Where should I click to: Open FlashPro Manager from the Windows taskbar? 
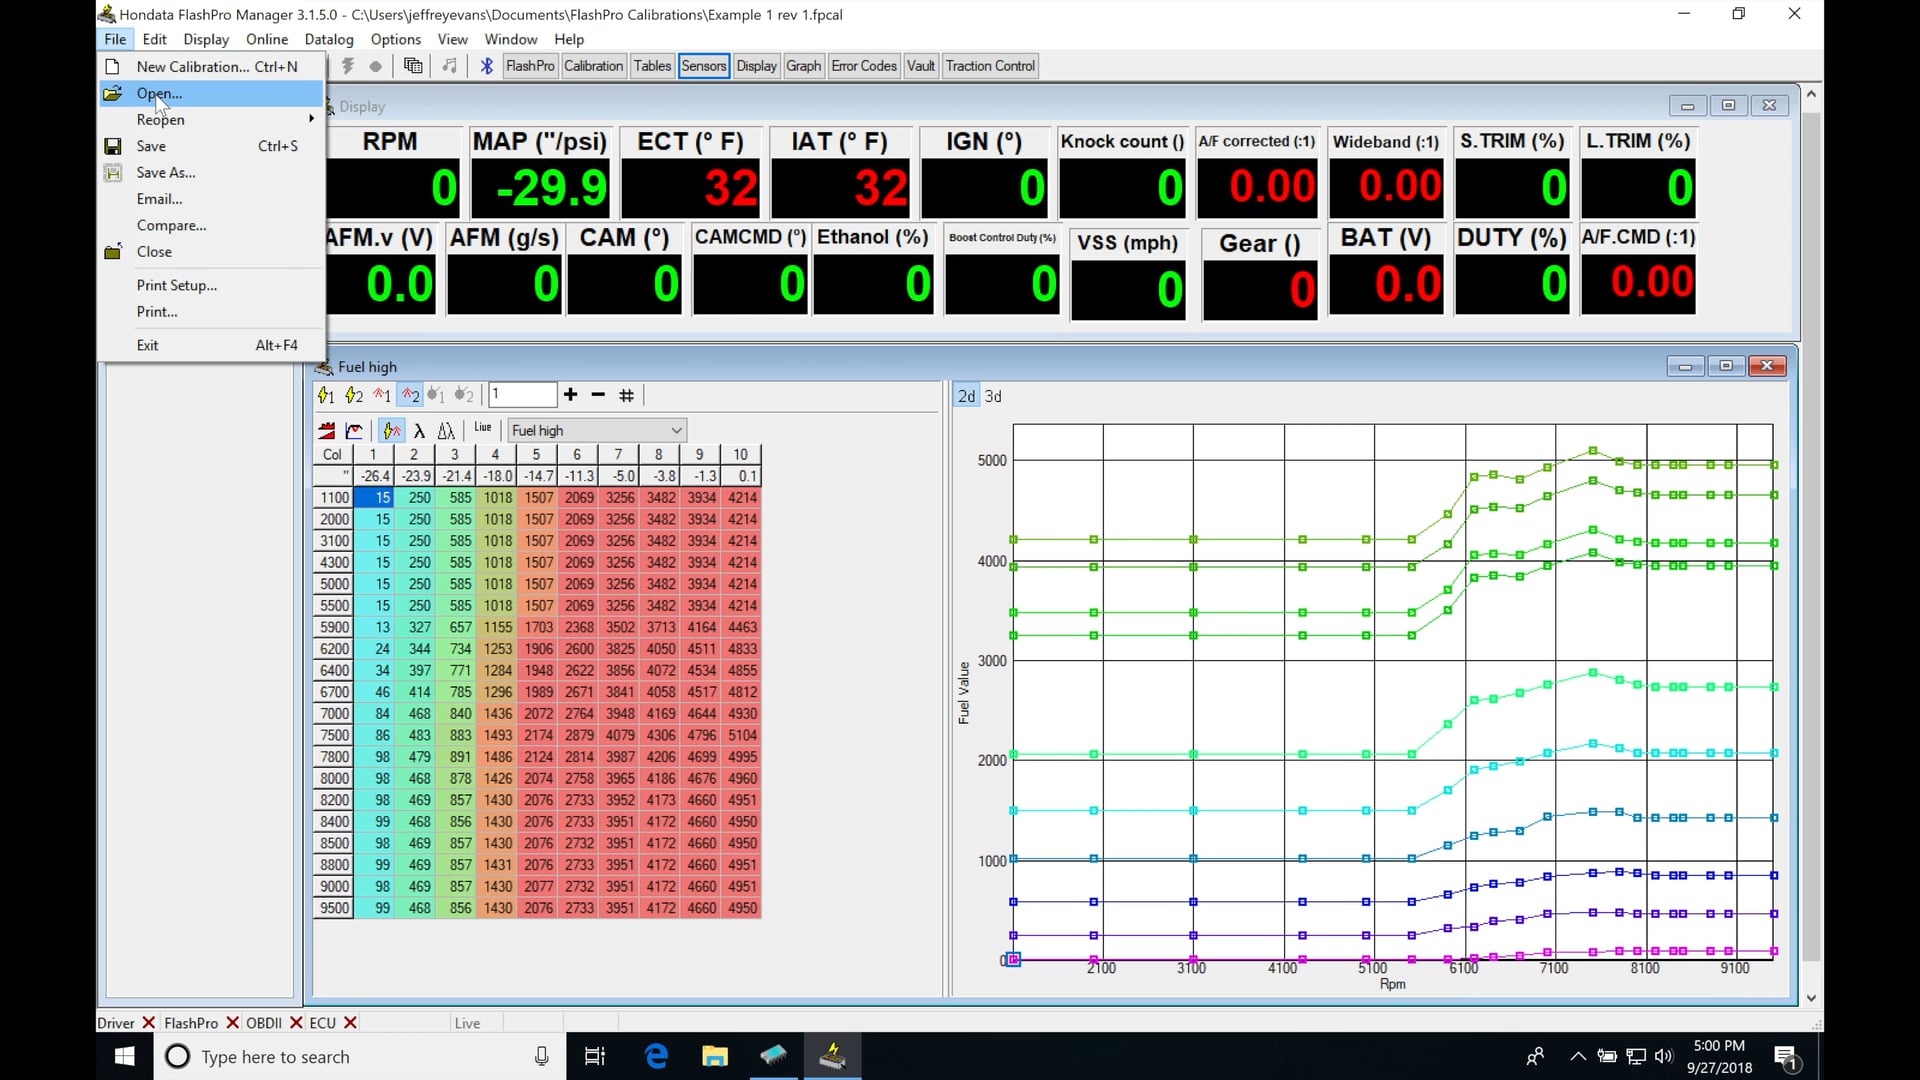click(833, 1056)
